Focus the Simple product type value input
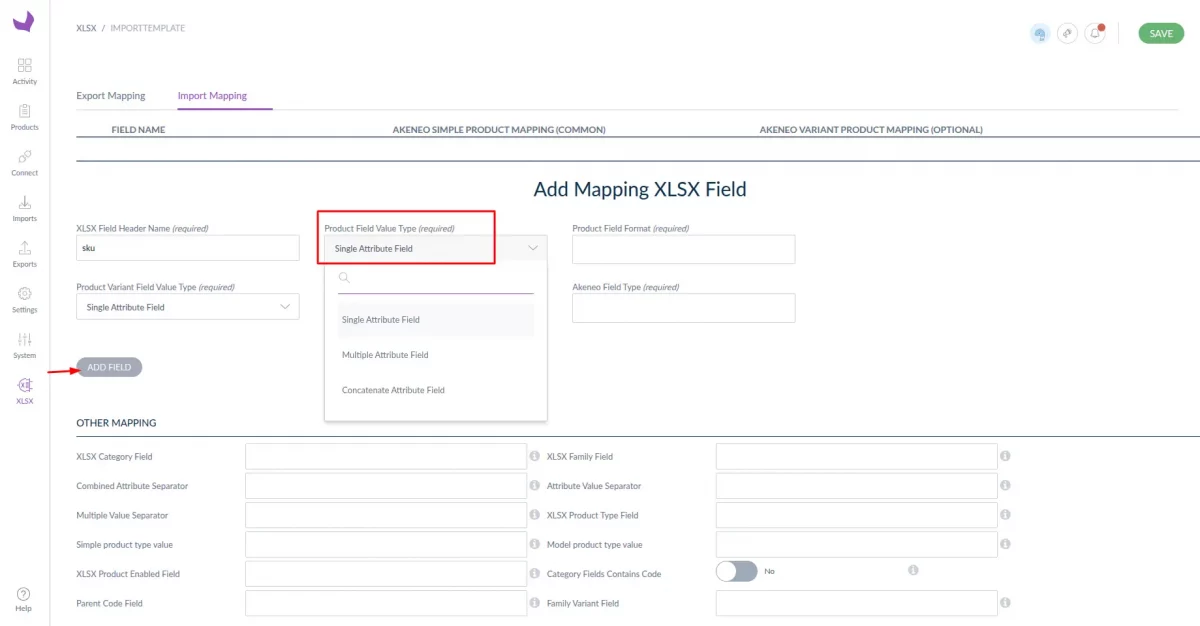This screenshot has height=626, width=1200. click(386, 545)
